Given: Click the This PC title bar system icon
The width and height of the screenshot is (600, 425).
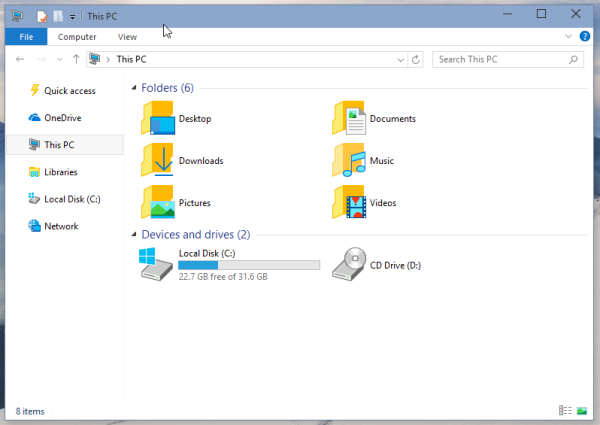Looking at the screenshot, I should (x=17, y=16).
